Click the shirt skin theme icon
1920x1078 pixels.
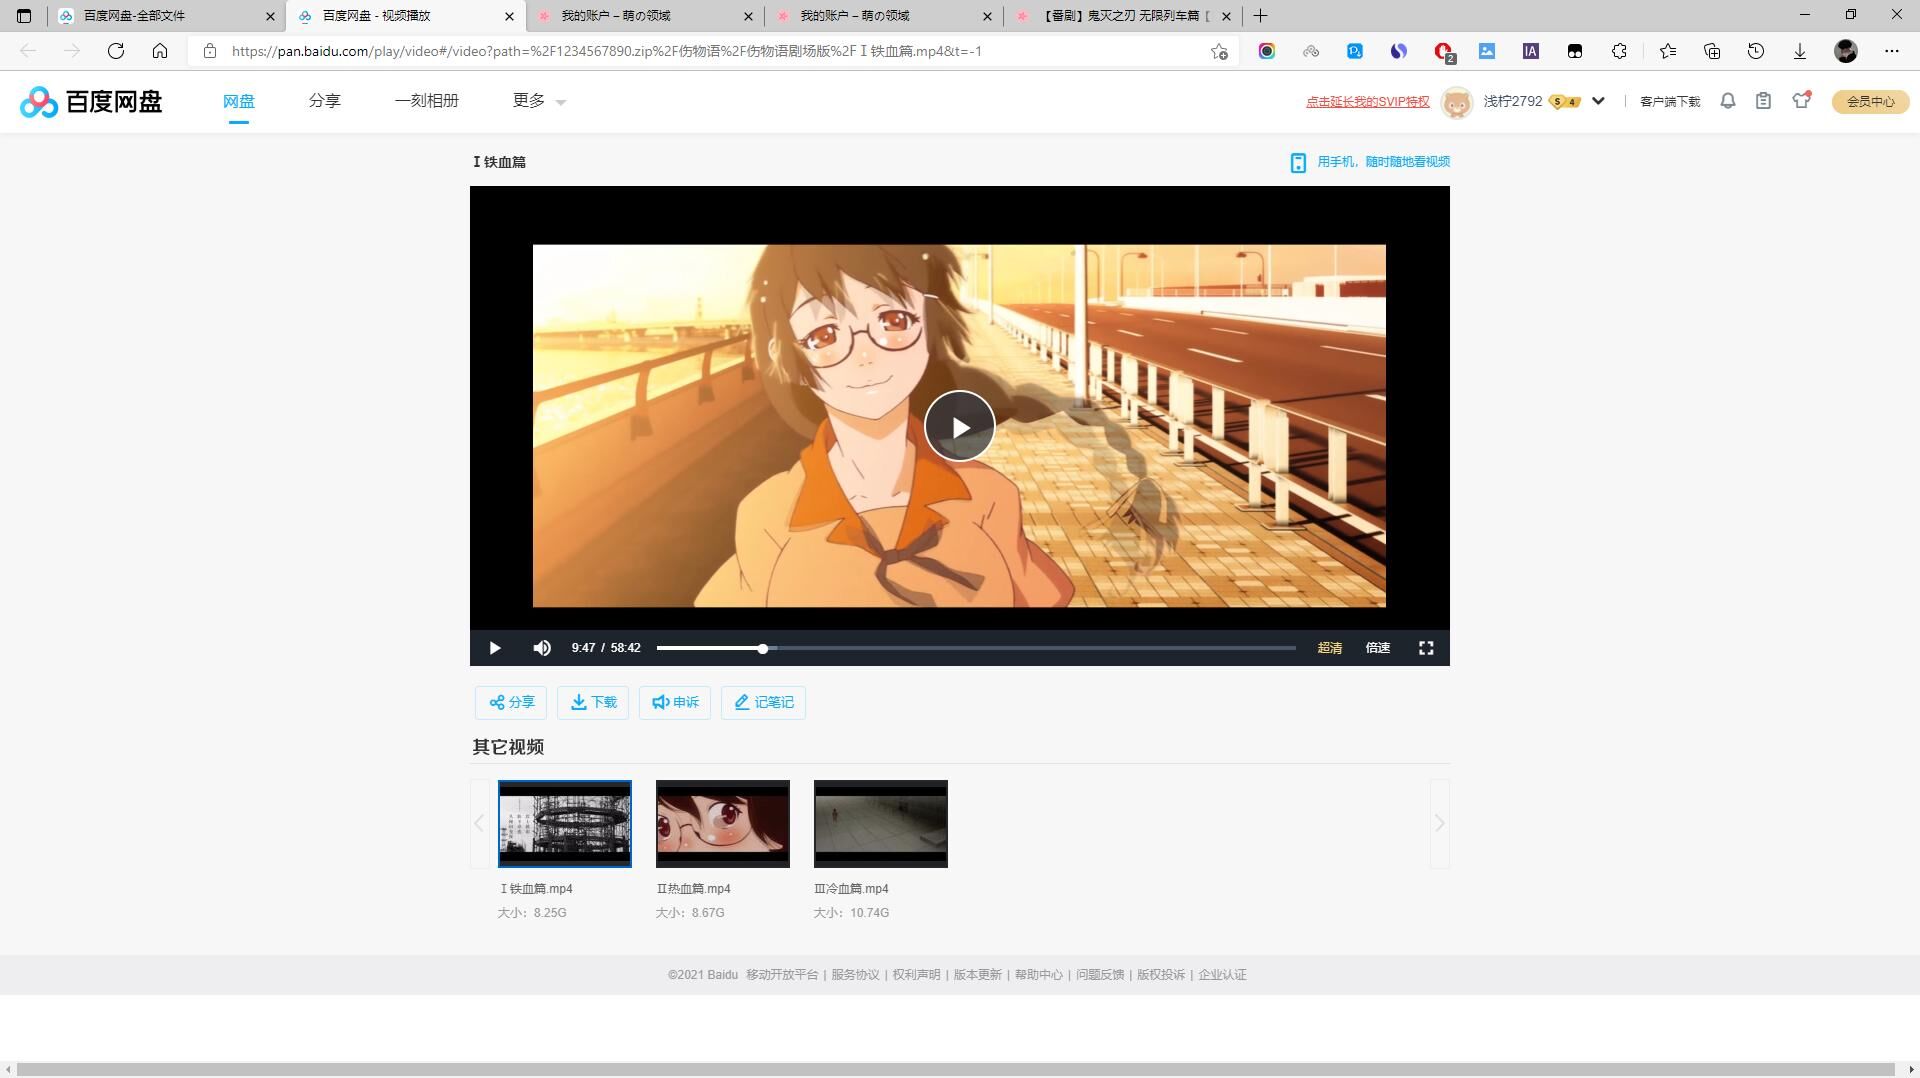pyautogui.click(x=1801, y=100)
